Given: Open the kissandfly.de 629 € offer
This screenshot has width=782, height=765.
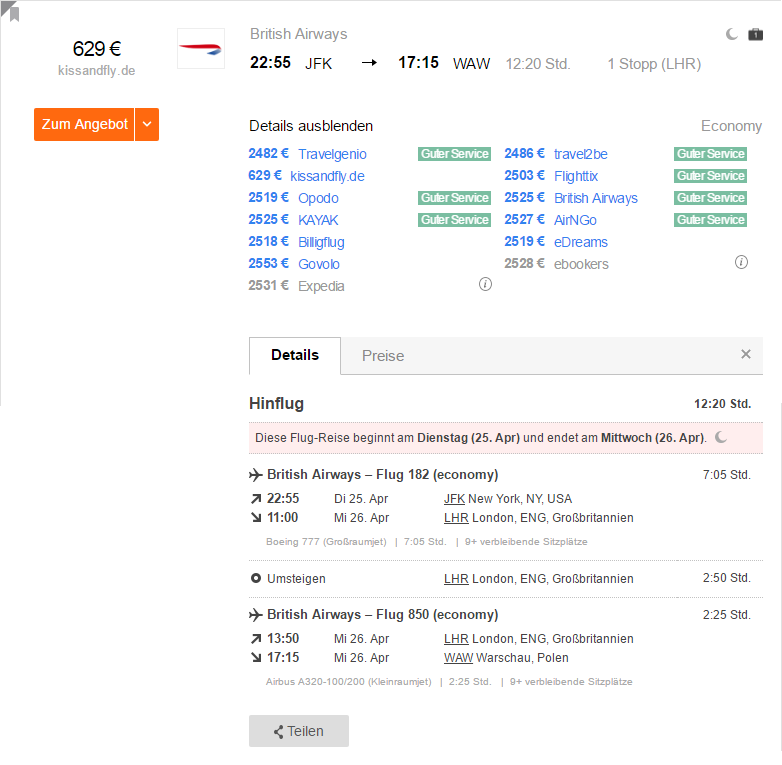Looking at the screenshot, I should [307, 176].
